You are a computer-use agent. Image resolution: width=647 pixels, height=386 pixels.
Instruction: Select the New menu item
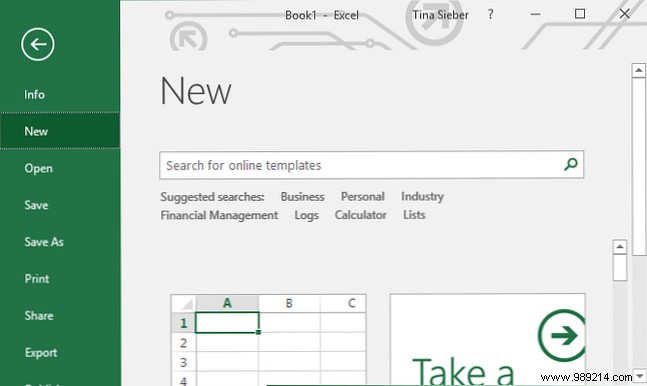pyautogui.click(x=60, y=131)
